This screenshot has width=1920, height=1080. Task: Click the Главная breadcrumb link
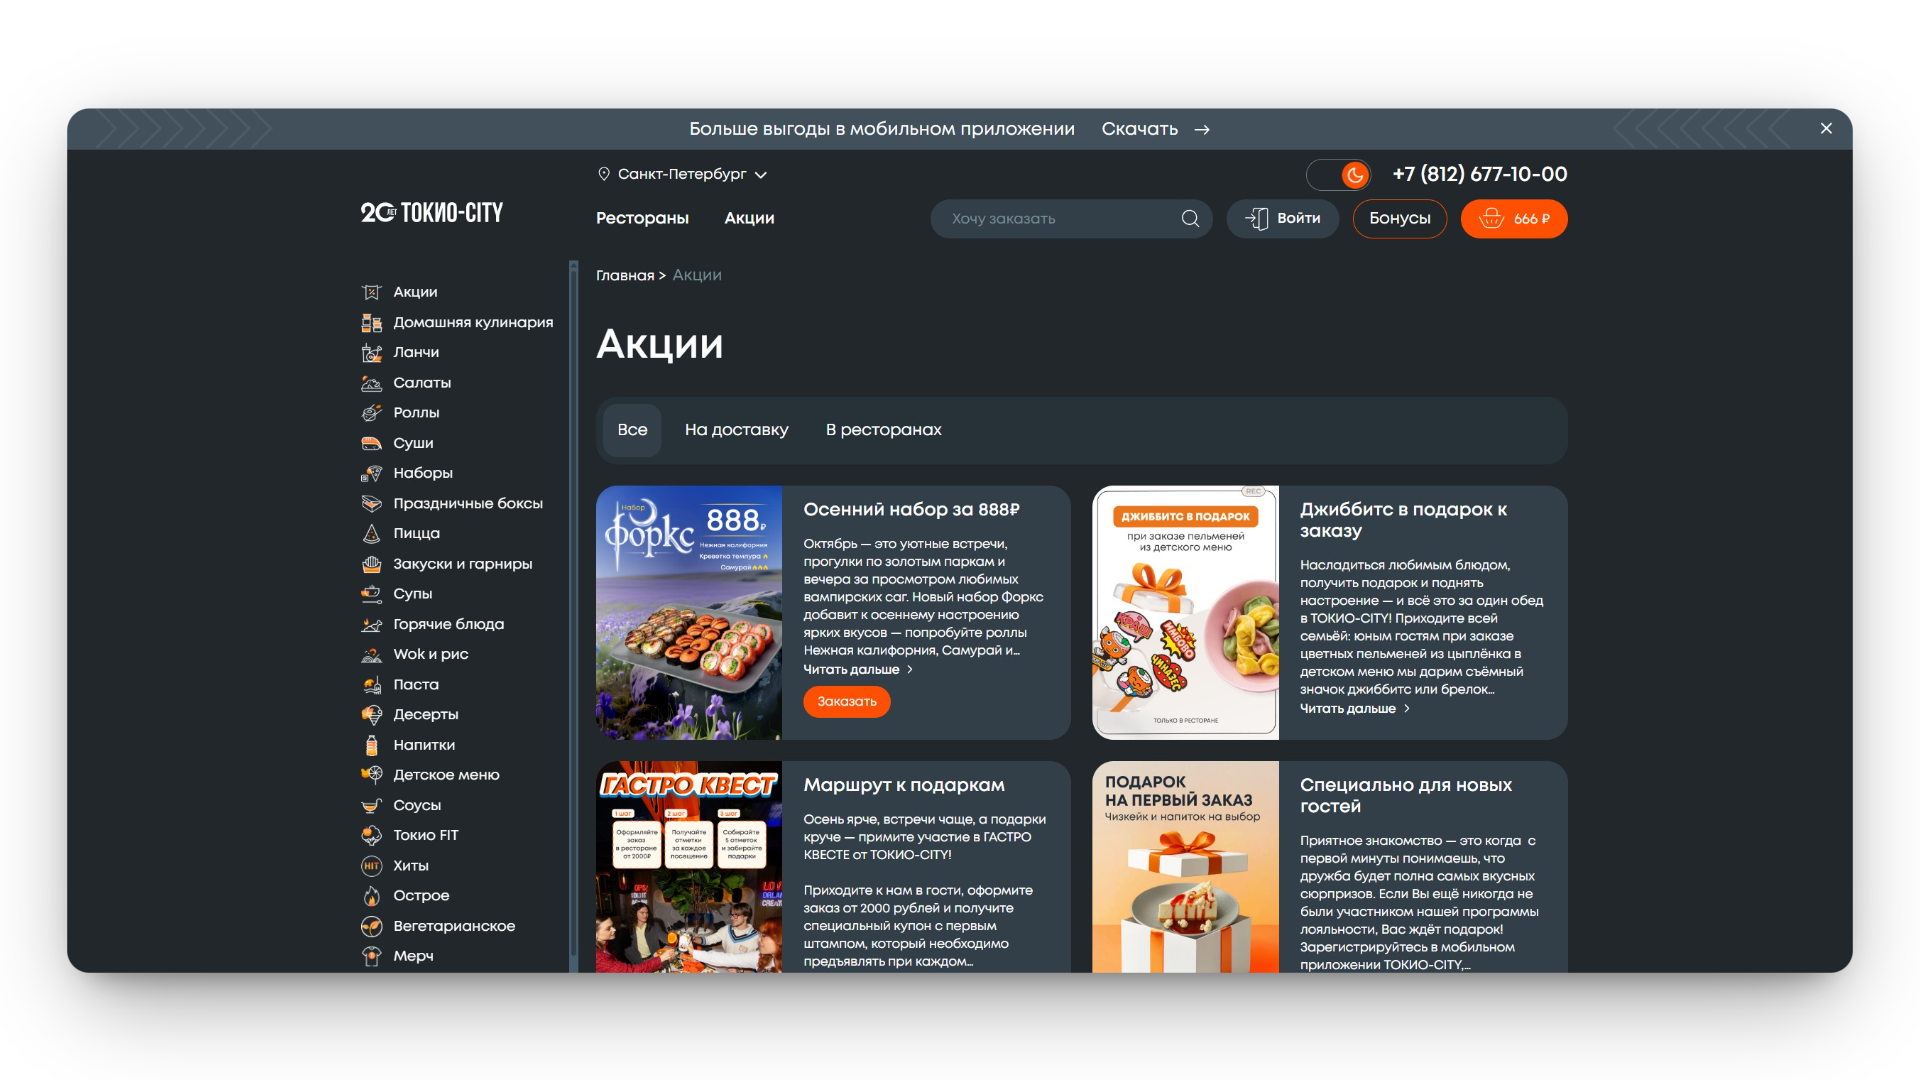pyautogui.click(x=625, y=276)
